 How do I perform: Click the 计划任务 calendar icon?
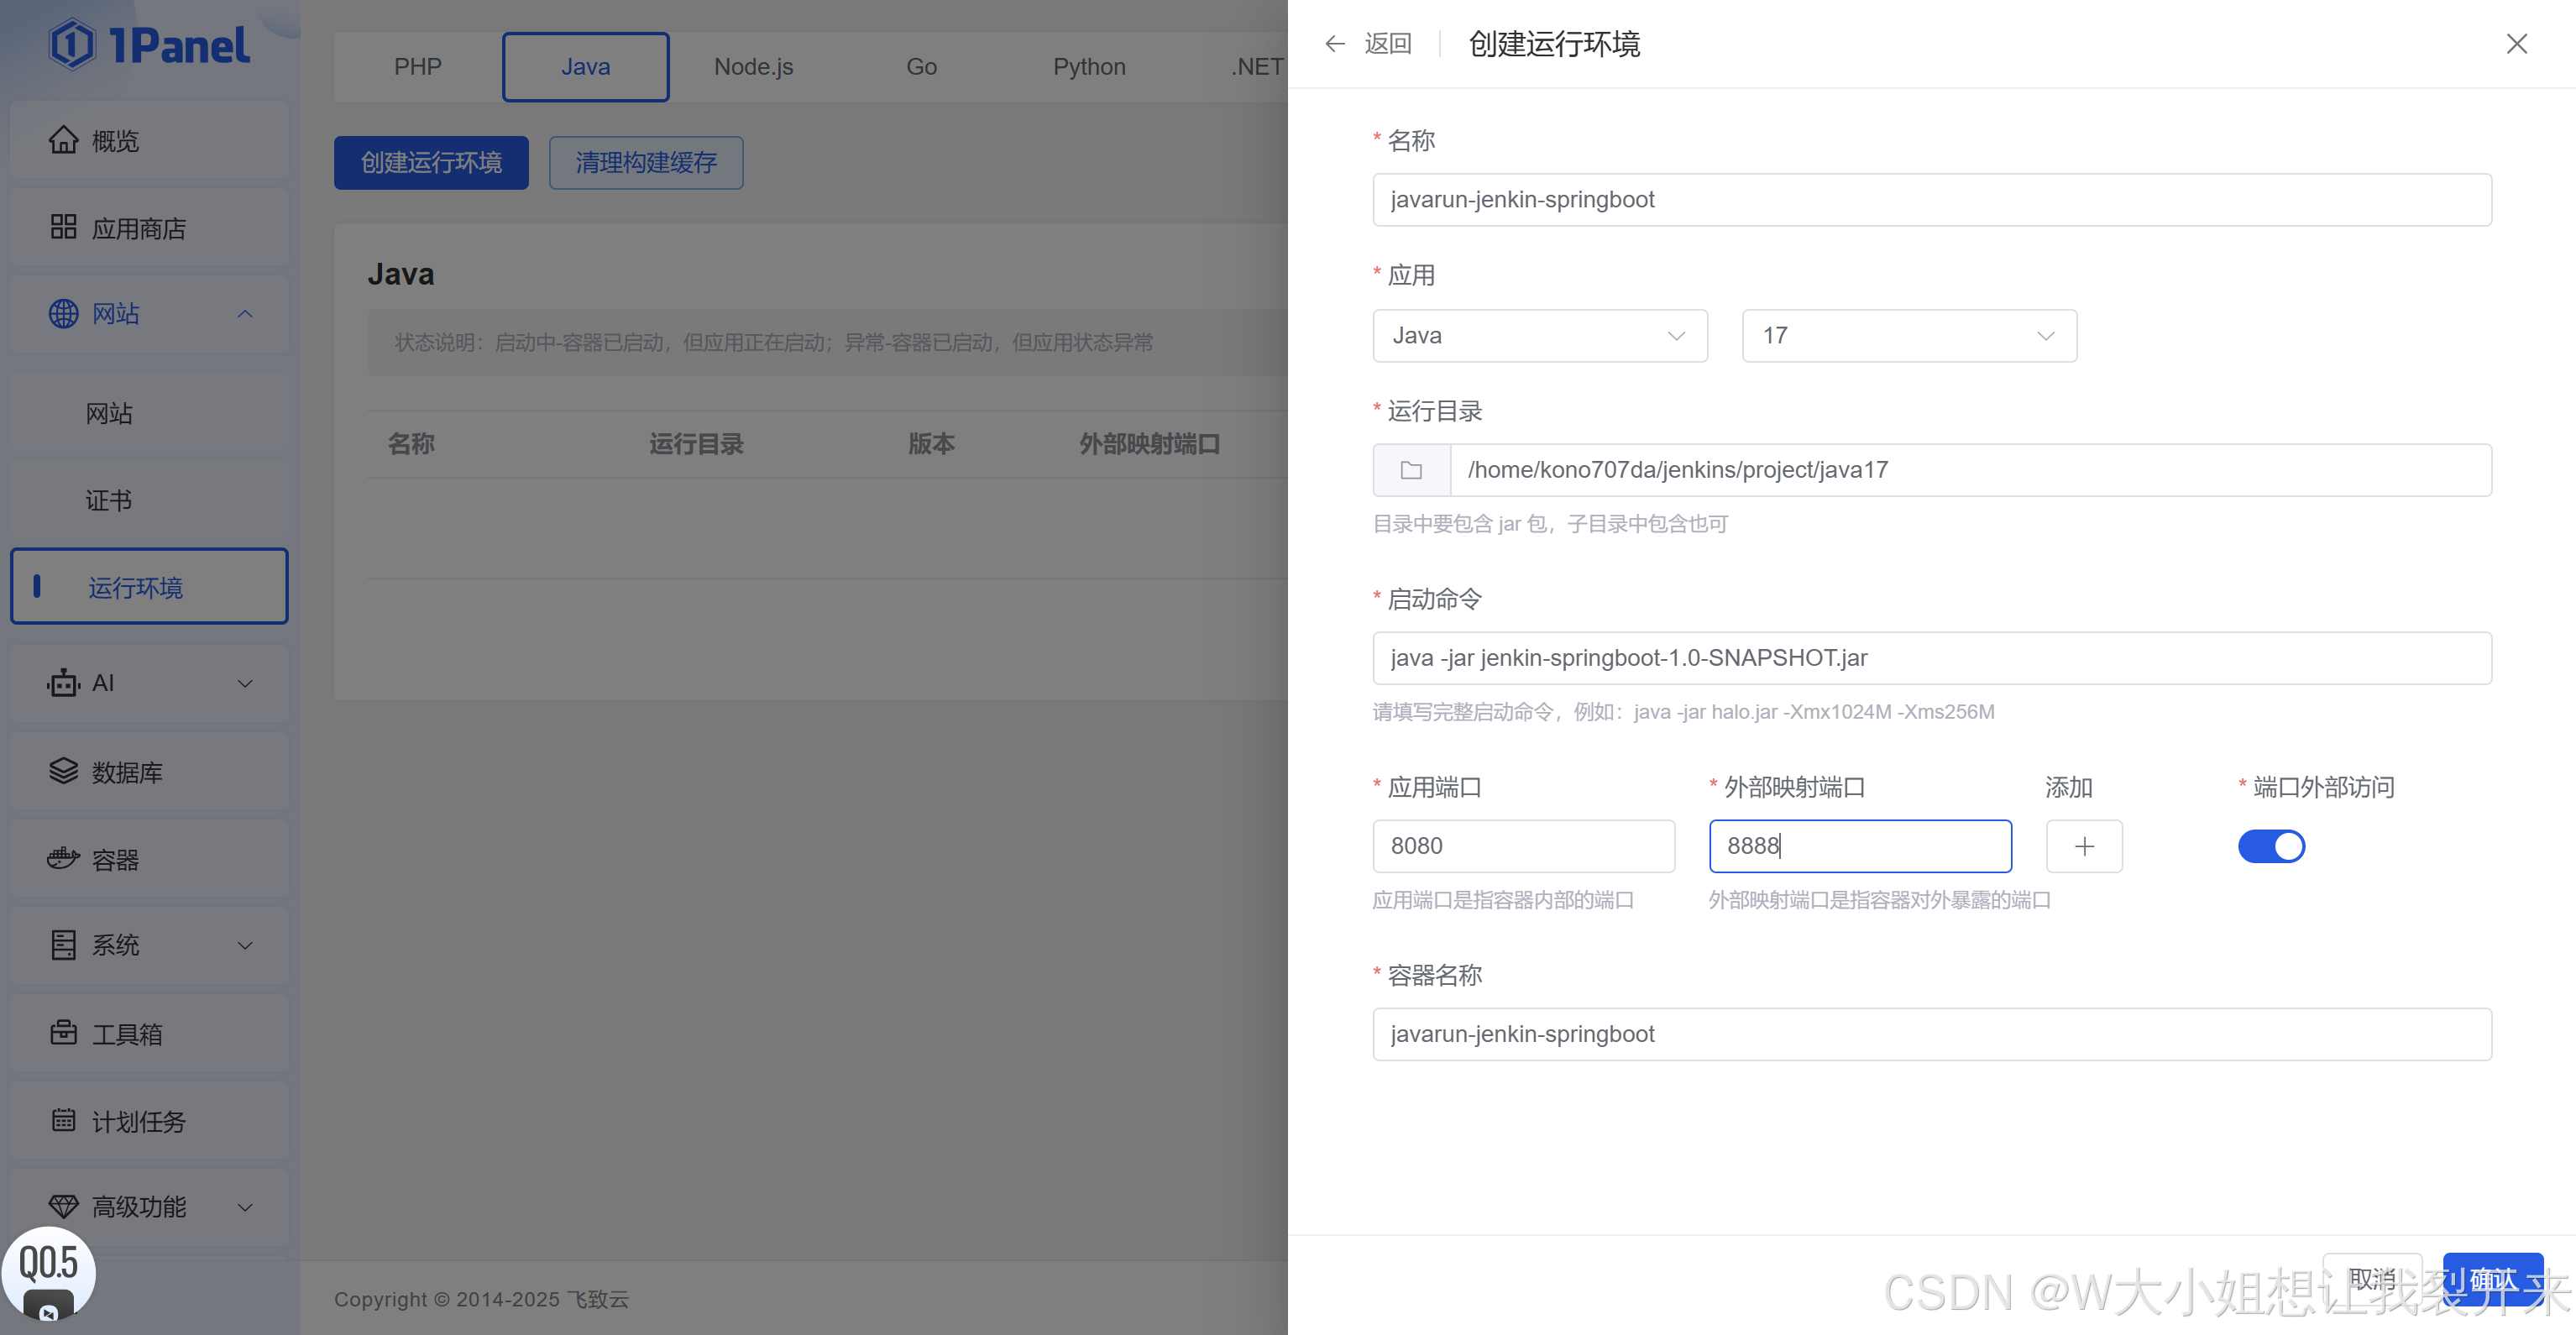pos(63,1120)
